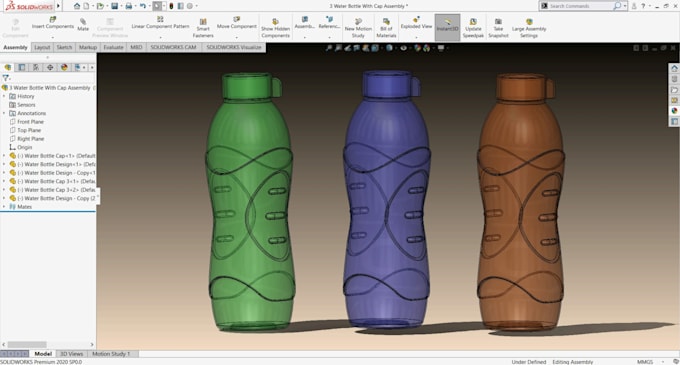The height and width of the screenshot is (365, 680).
Task: Click Update Speedpak
Action: [x=473, y=28]
